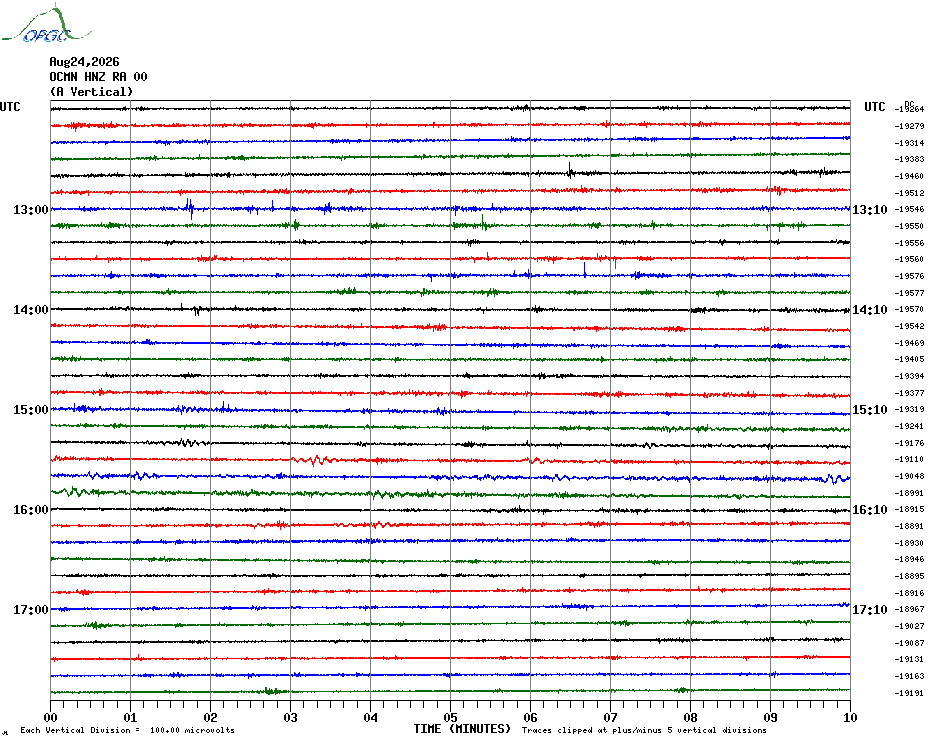Viewport: 930px width, 744px height.
Task: Click DC offset value -18946
Action: tap(909, 559)
